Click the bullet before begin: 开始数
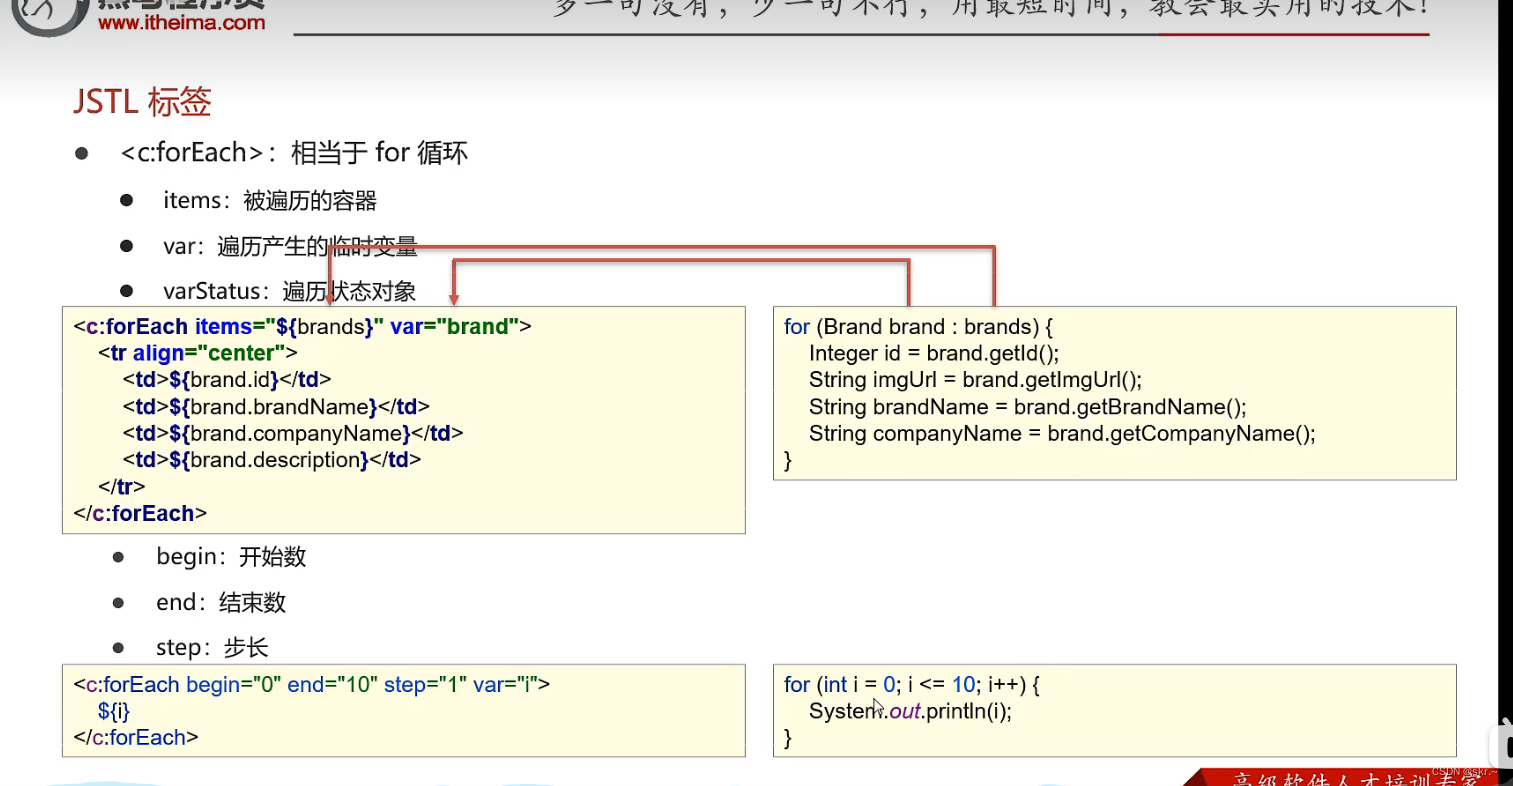This screenshot has height=786, width=1513. coord(119,556)
